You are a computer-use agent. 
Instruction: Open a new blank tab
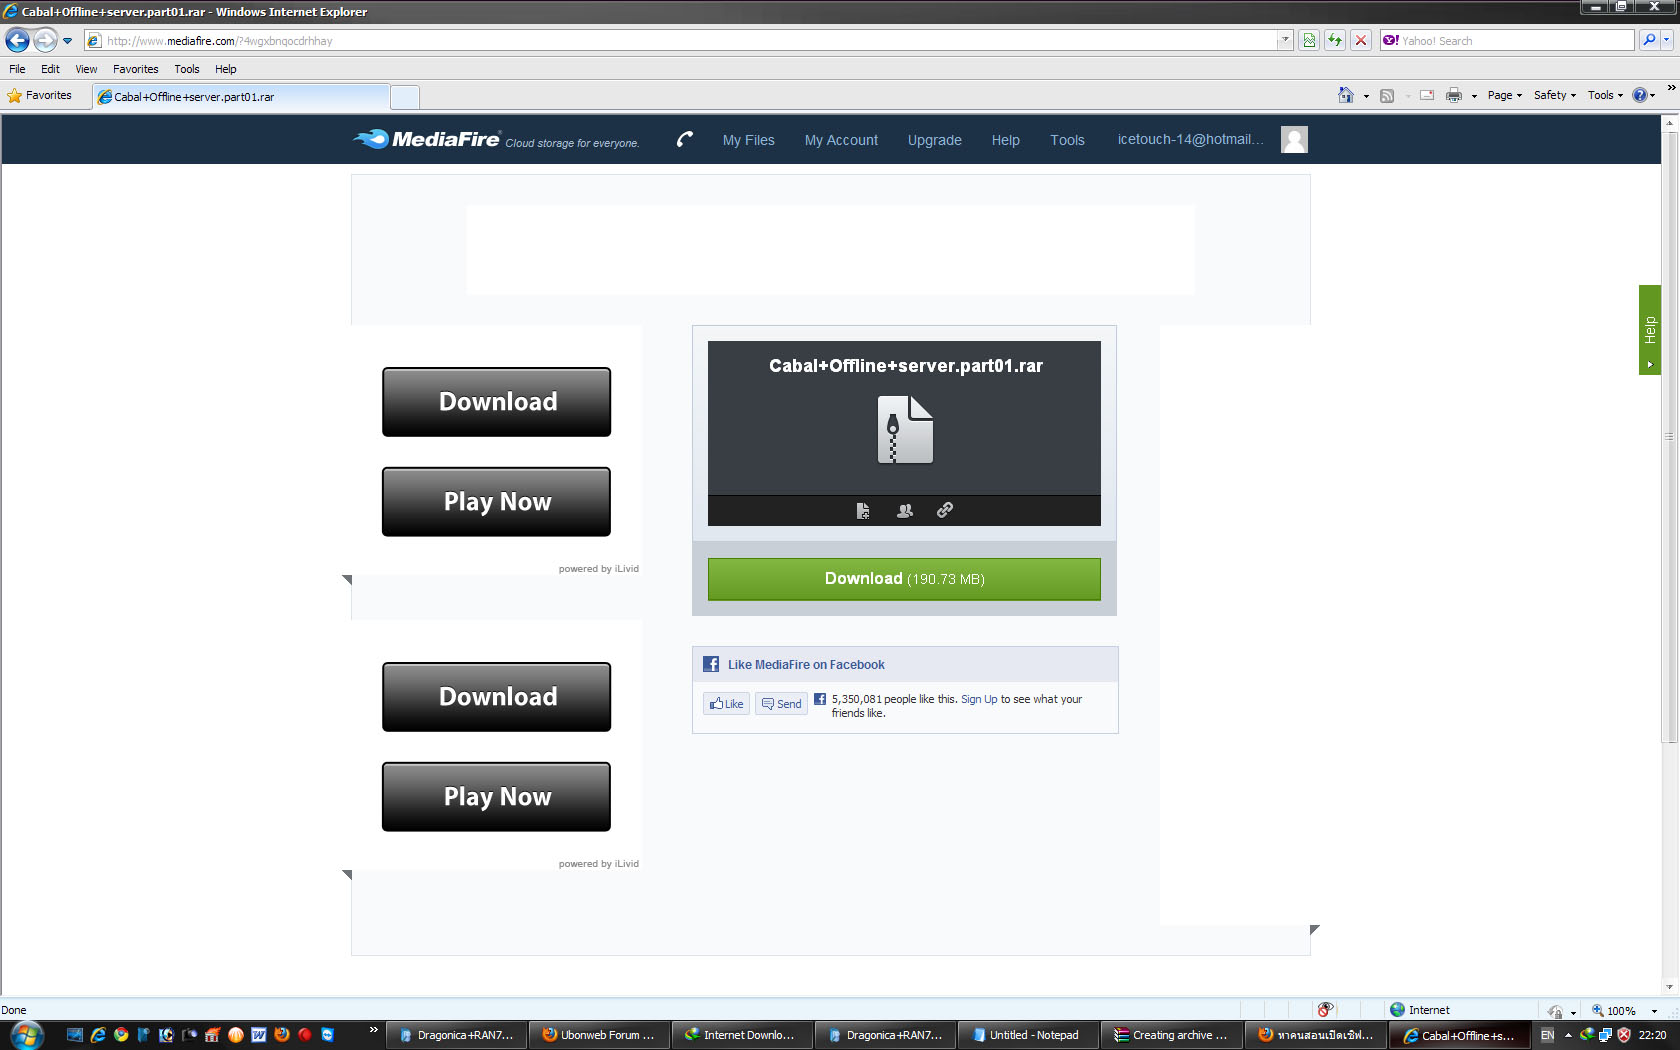[405, 97]
